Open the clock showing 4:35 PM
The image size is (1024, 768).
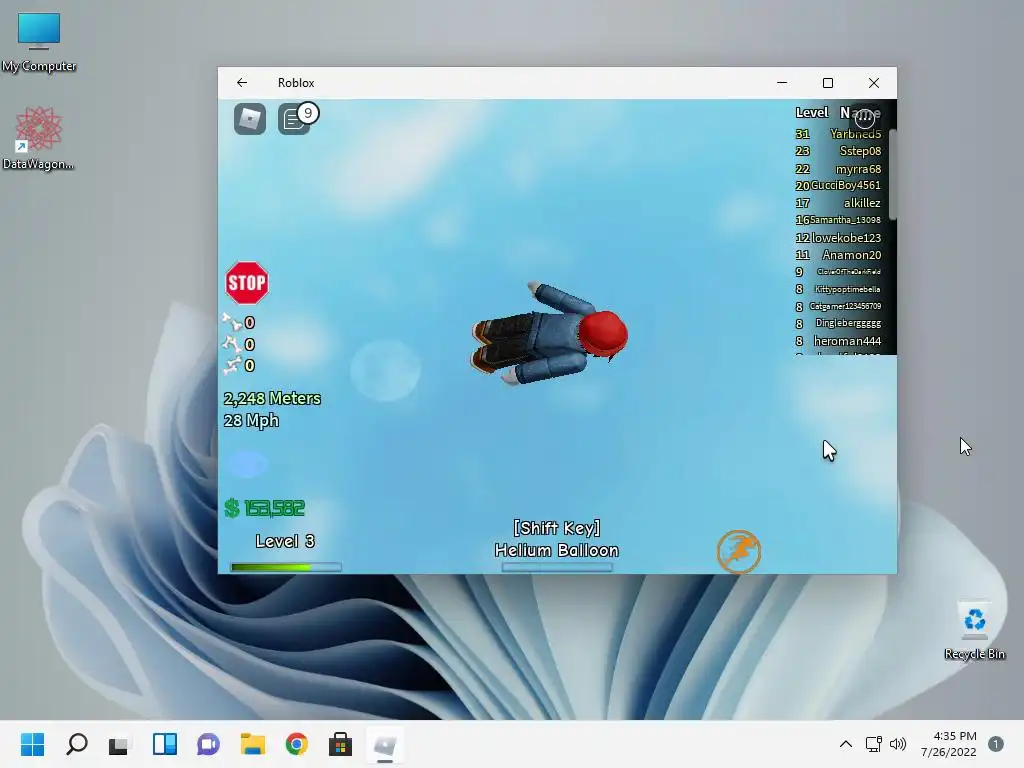(x=949, y=744)
